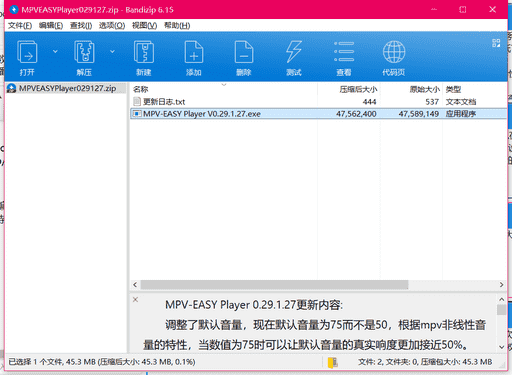
Task: Click the Add (添加) file icon
Action: (x=194, y=52)
